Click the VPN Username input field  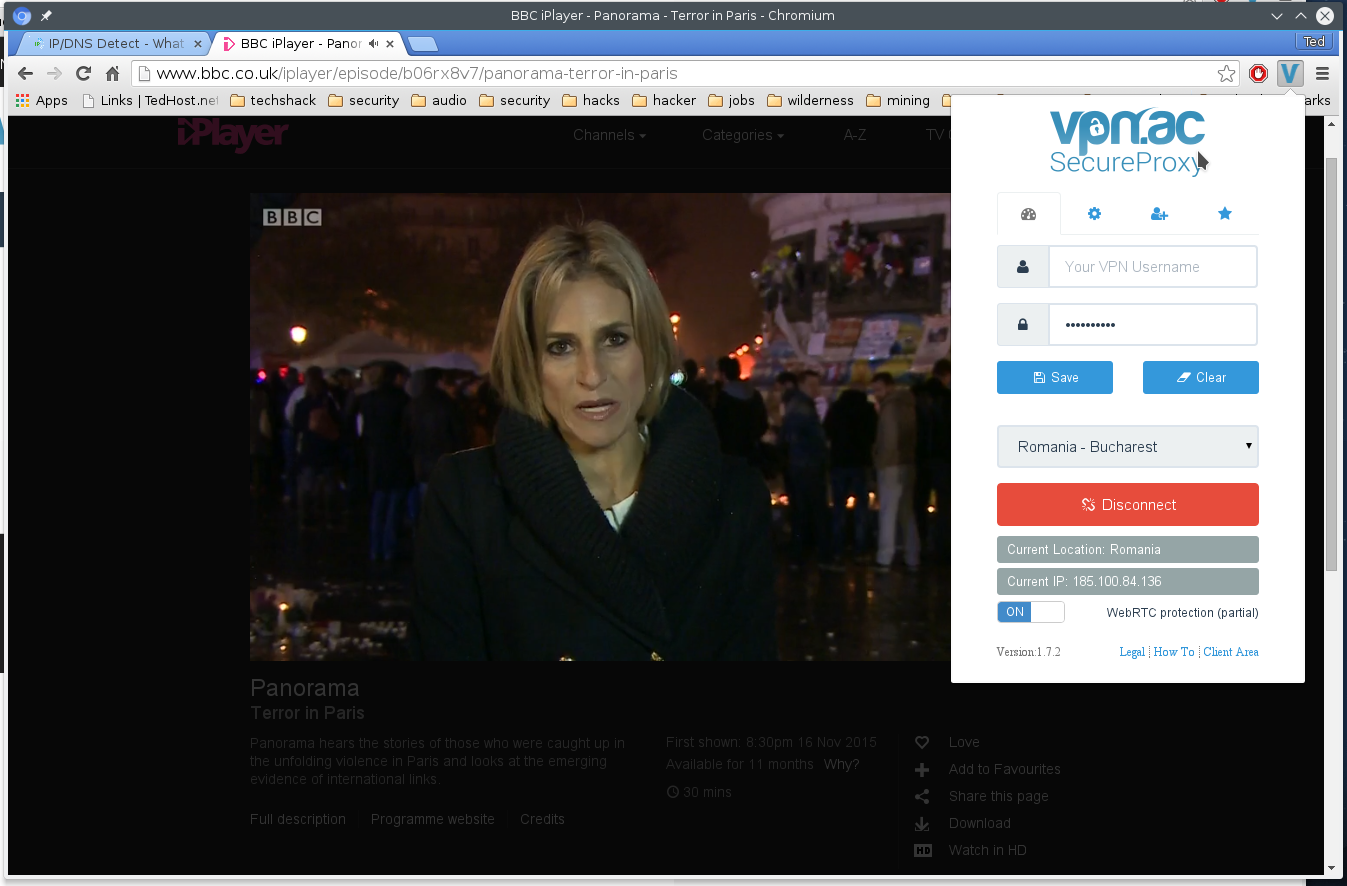[1152, 267]
